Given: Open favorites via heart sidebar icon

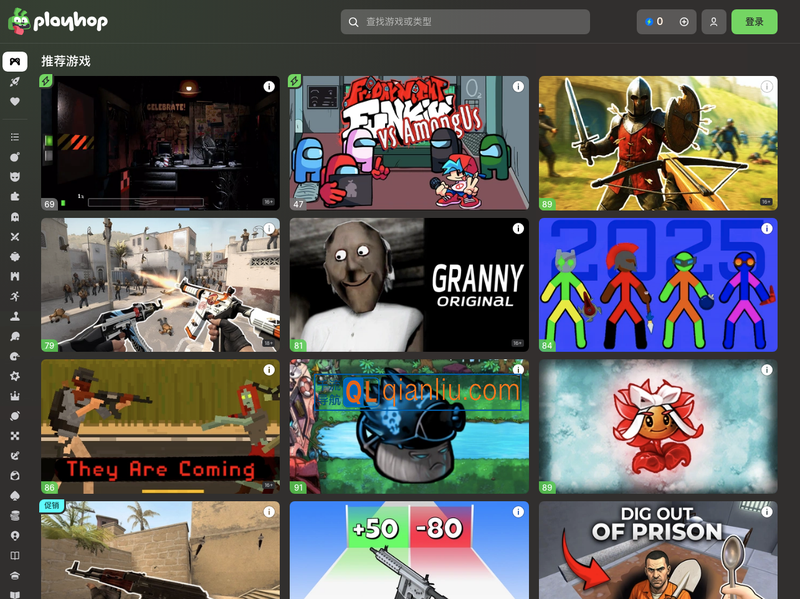Looking at the screenshot, I should tap(15, 101).
